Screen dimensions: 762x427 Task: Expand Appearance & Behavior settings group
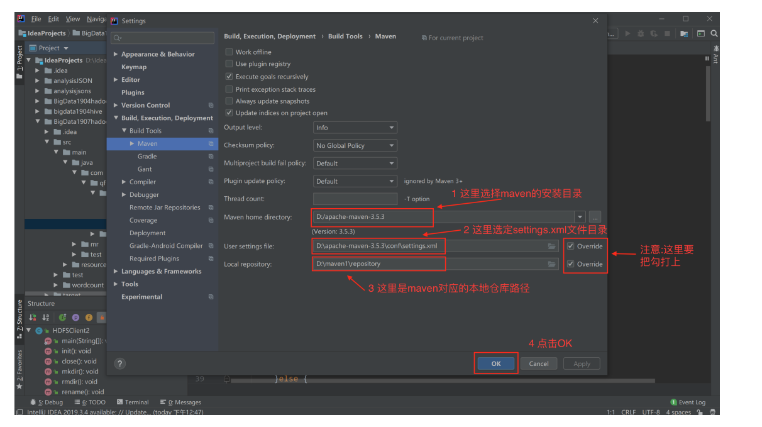(116, 54)
